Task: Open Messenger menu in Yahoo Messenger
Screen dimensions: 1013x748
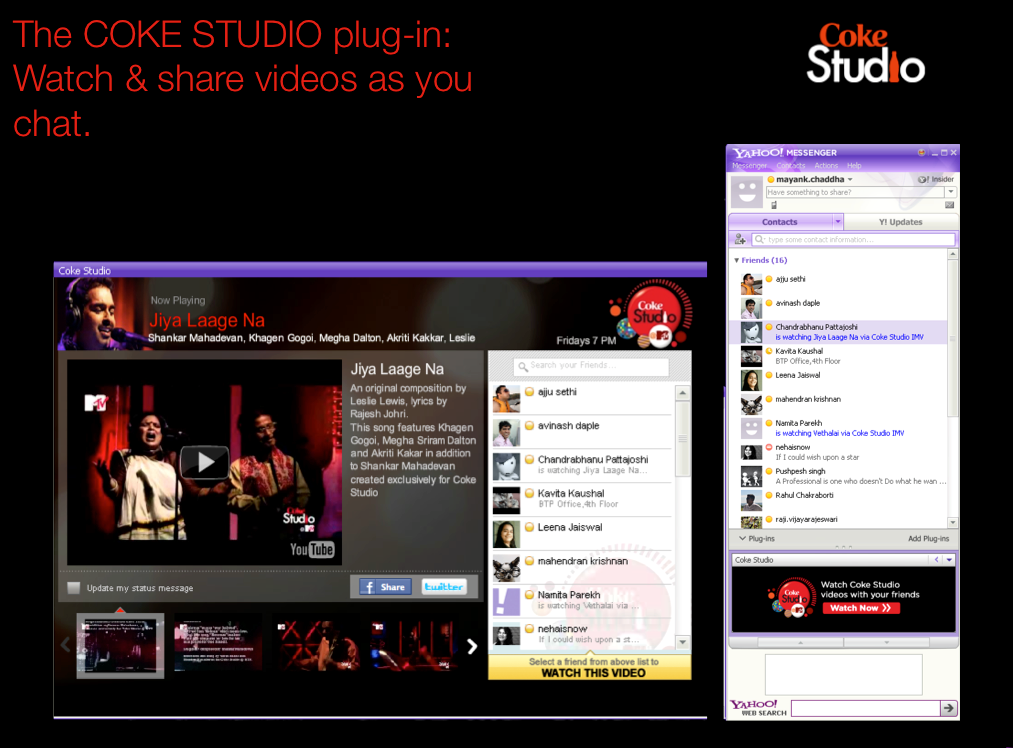Action: coord(749,166)
